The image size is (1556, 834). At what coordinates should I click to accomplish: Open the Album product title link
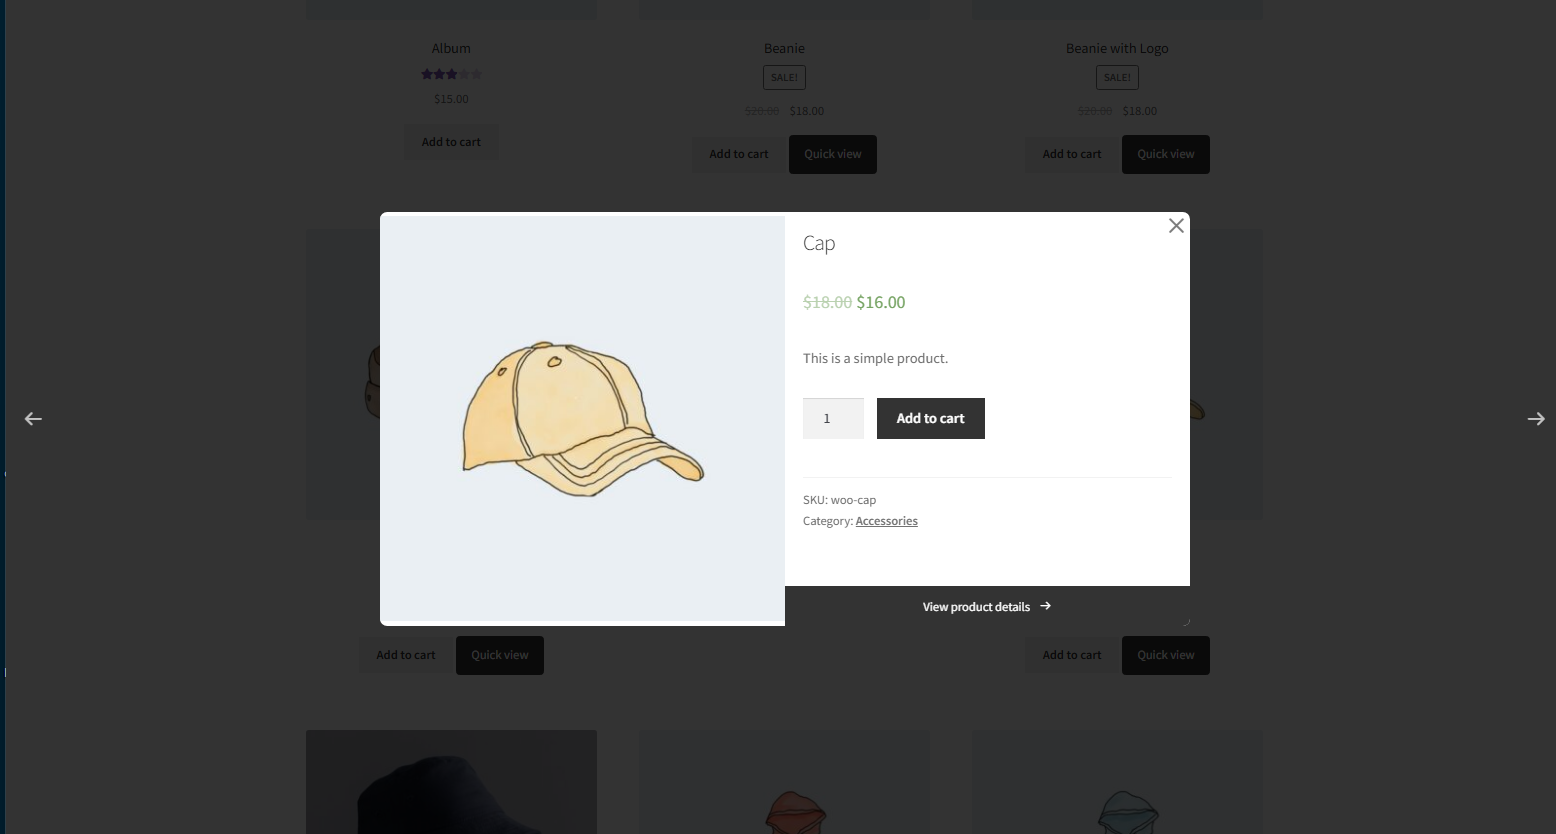pos(451,48)
